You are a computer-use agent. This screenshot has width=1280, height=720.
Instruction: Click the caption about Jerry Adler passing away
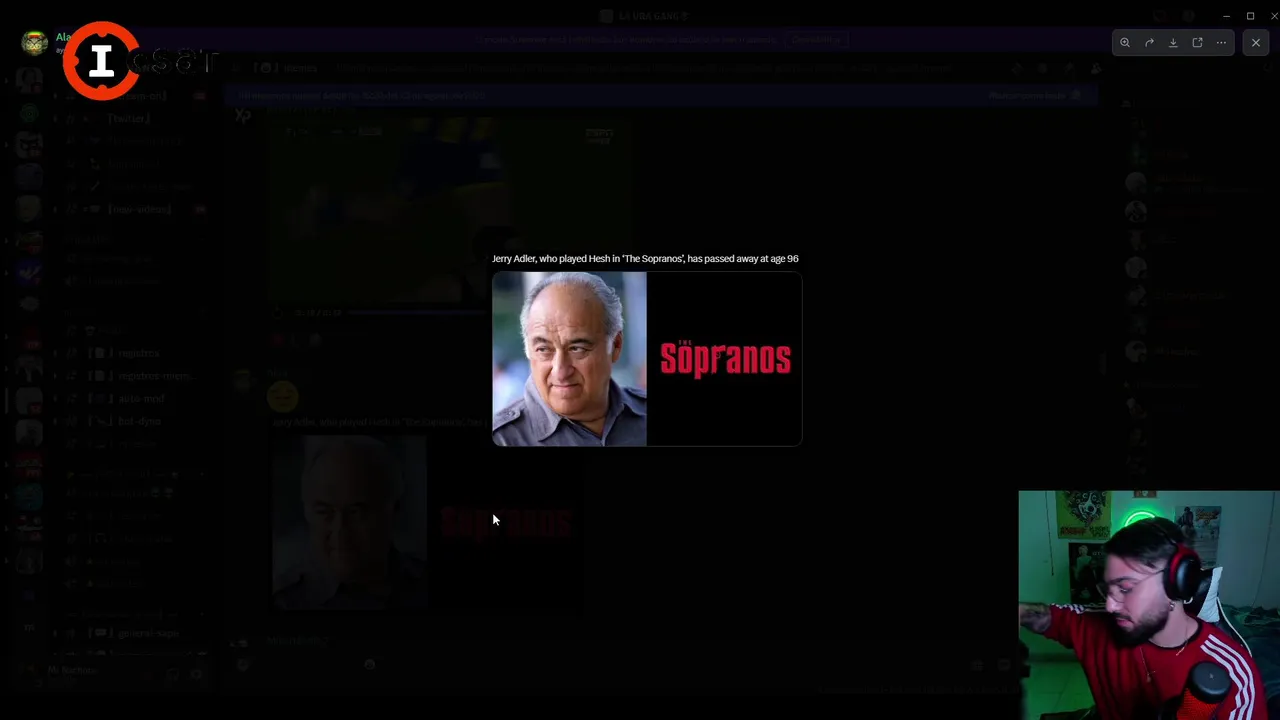(x=645, y=258)
